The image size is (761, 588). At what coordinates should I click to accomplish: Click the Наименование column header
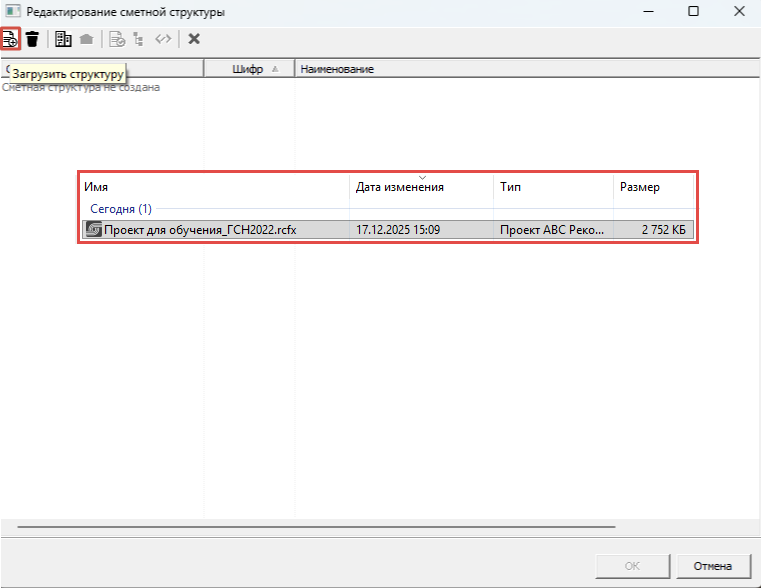[528, 69]
